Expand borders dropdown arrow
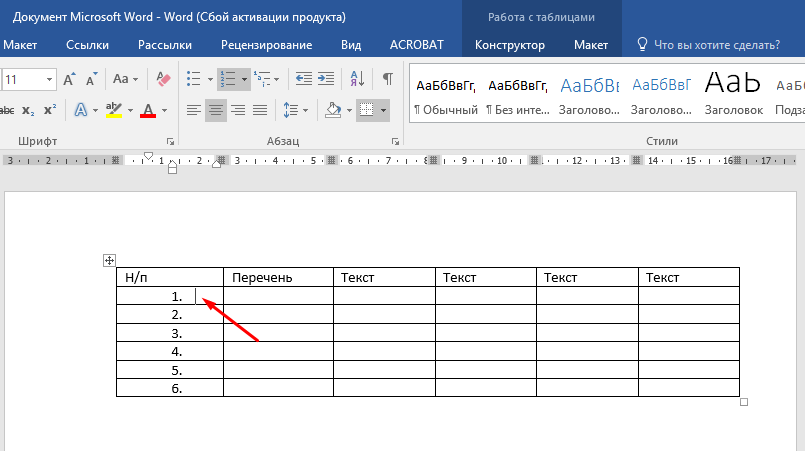This screenshot has width=805, height=451. (x=383, y=111)
